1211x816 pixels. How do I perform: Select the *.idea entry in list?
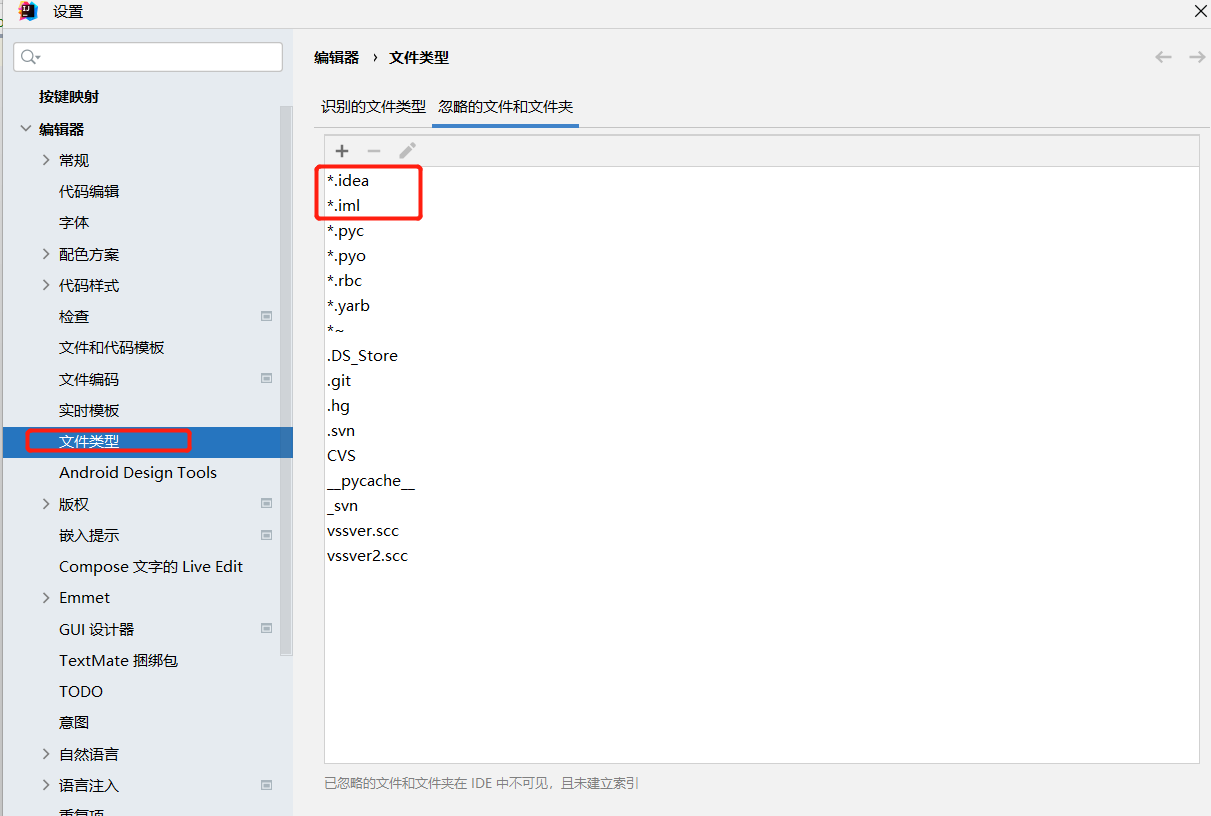[348, 181]
